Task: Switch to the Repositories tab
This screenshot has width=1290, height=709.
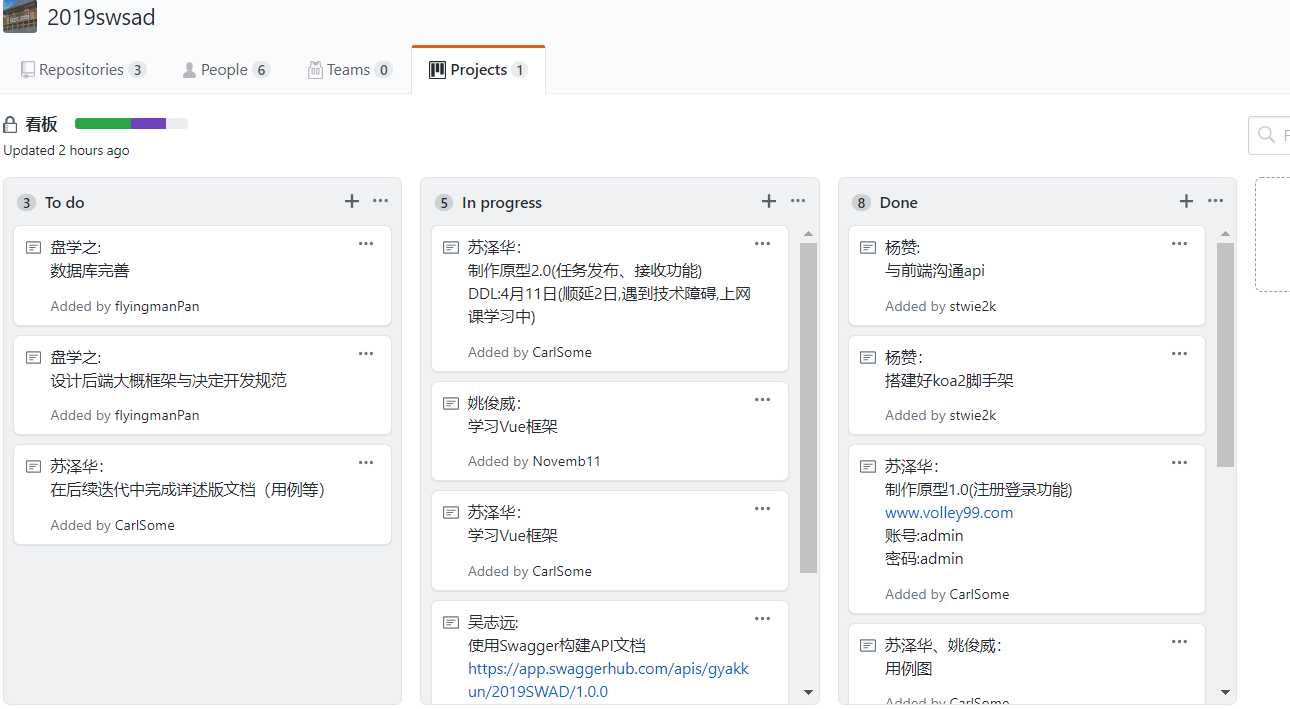Action: pos(83,70)
